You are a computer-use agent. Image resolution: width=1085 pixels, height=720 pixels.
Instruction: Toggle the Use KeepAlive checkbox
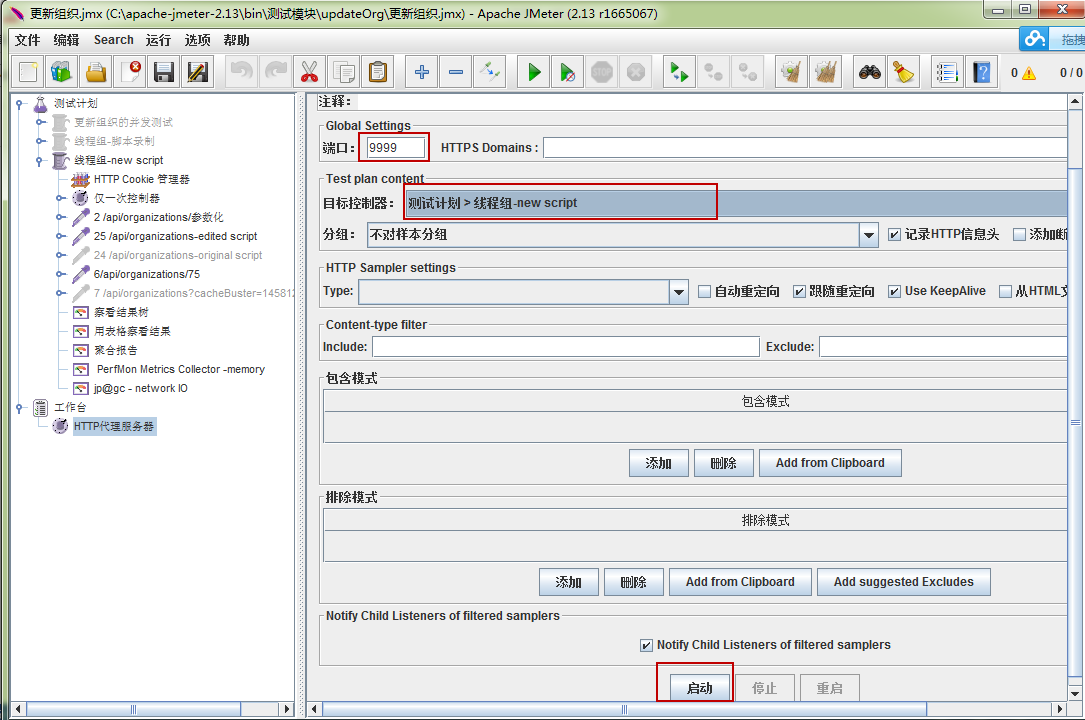point(894,291)
